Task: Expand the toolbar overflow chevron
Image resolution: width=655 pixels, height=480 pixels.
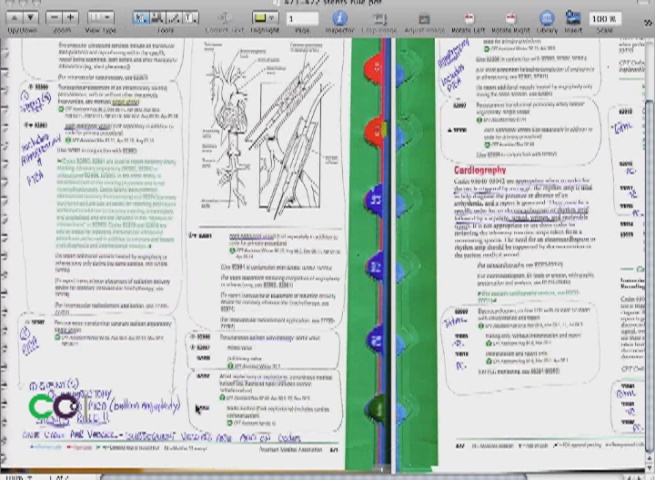Action: tap(648, 23)
